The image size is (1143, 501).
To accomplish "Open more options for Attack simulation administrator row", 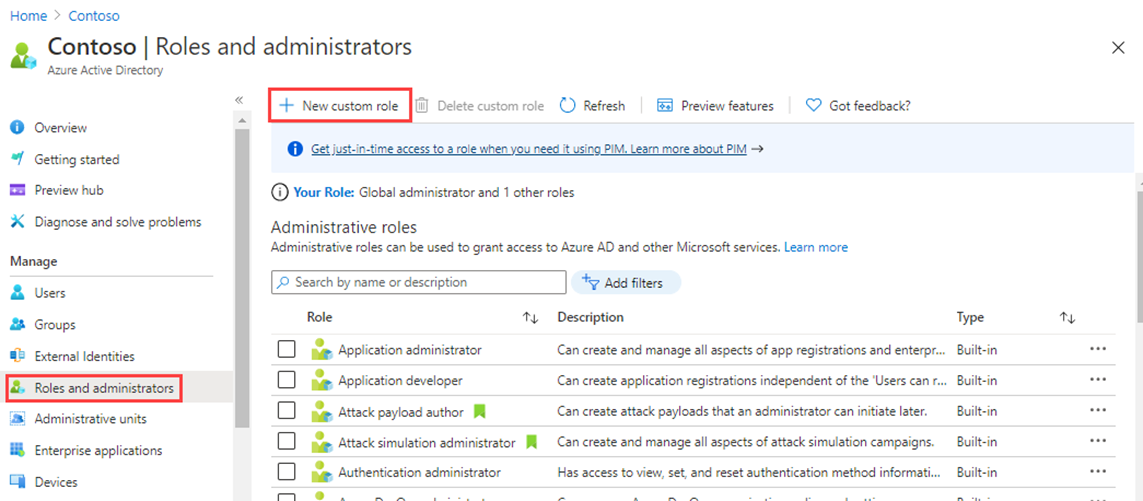I will click(x=1098, y=441).
